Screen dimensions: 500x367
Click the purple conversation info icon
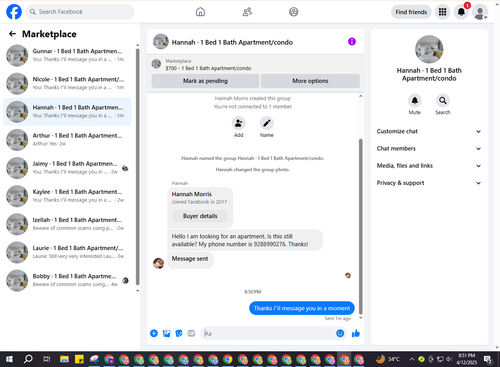[352, 42]
